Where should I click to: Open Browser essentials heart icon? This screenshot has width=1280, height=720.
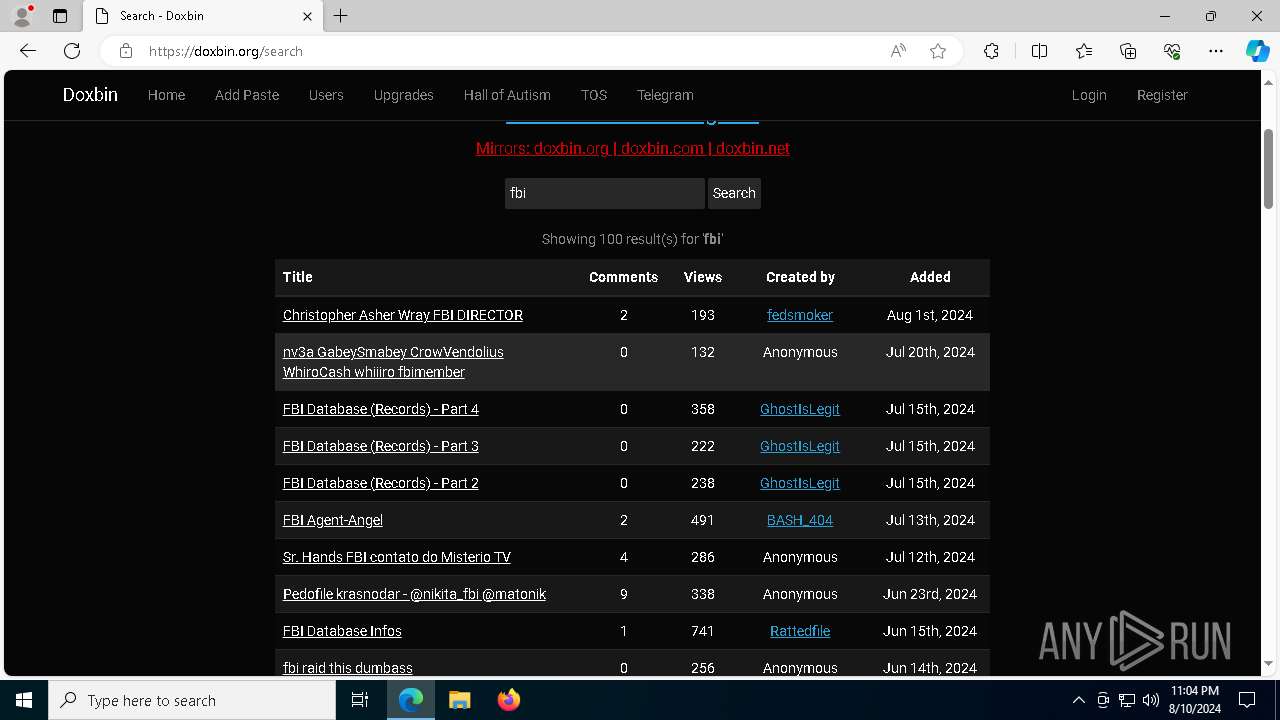(1172, 51)
